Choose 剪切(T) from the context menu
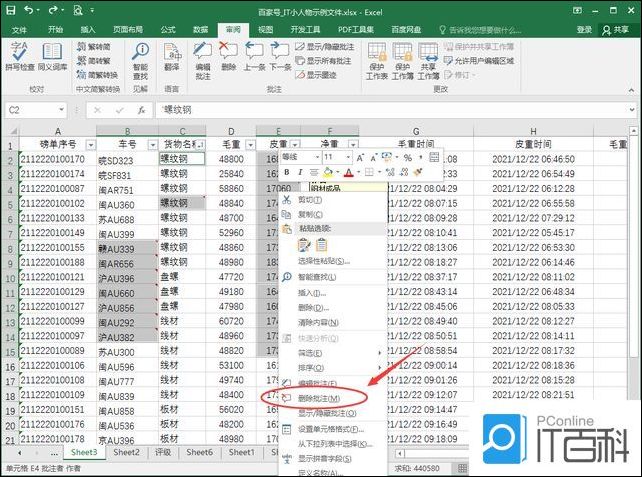Screen dimensions: 642x477 pyautogui.click(x=332, y=200)
